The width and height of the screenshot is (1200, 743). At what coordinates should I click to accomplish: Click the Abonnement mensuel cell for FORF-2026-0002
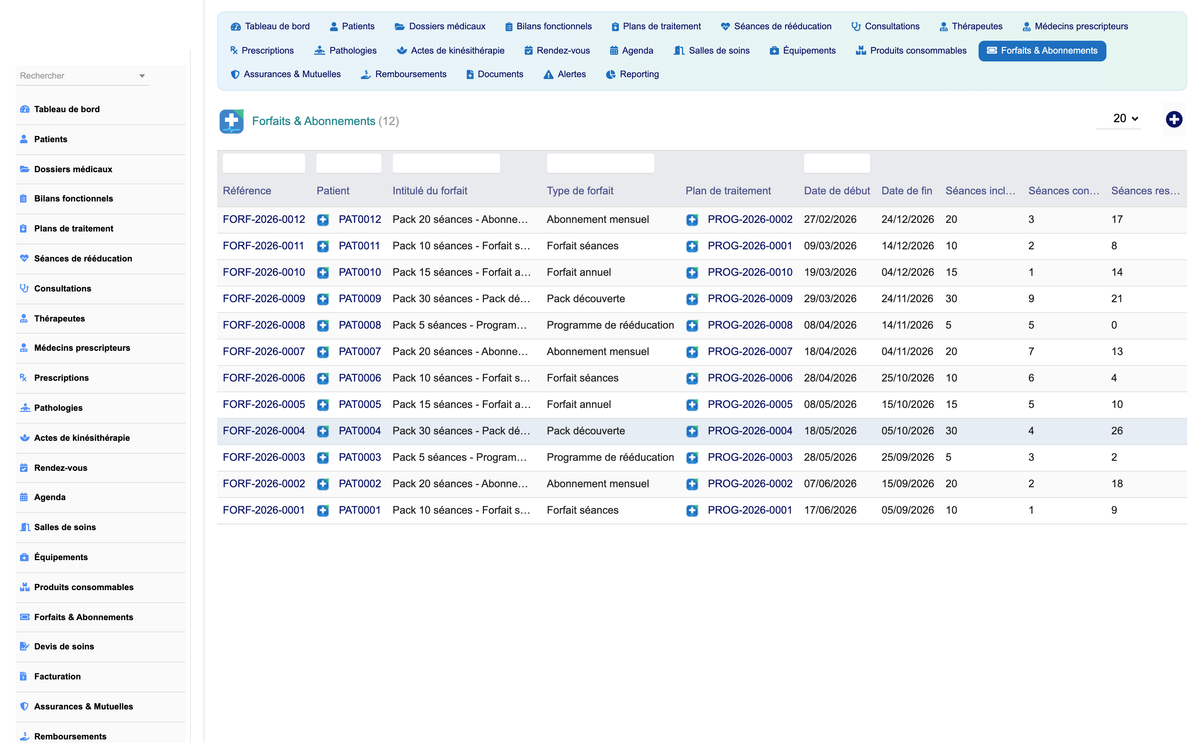pos(598,484)
